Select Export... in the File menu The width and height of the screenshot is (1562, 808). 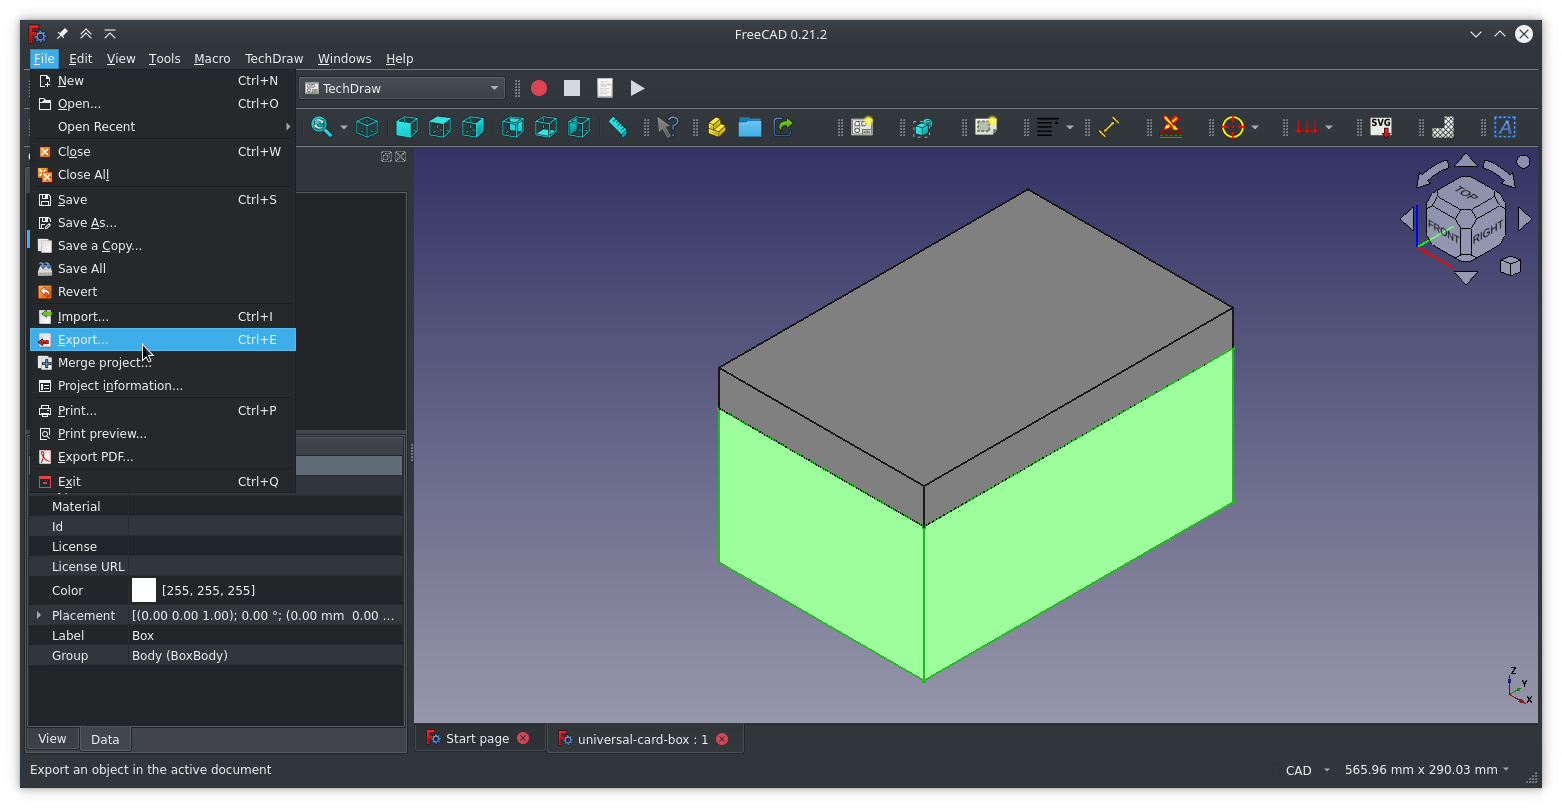click(x=83, y=340)
